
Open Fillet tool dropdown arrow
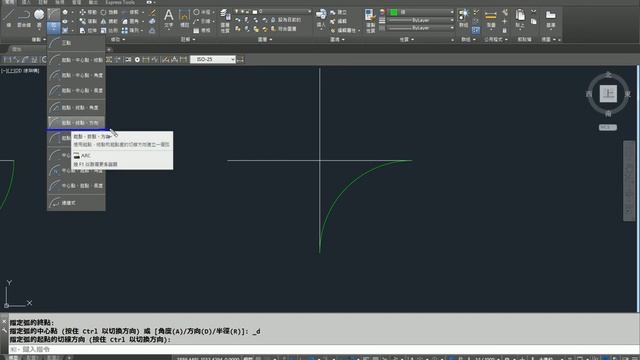point(143,21)
